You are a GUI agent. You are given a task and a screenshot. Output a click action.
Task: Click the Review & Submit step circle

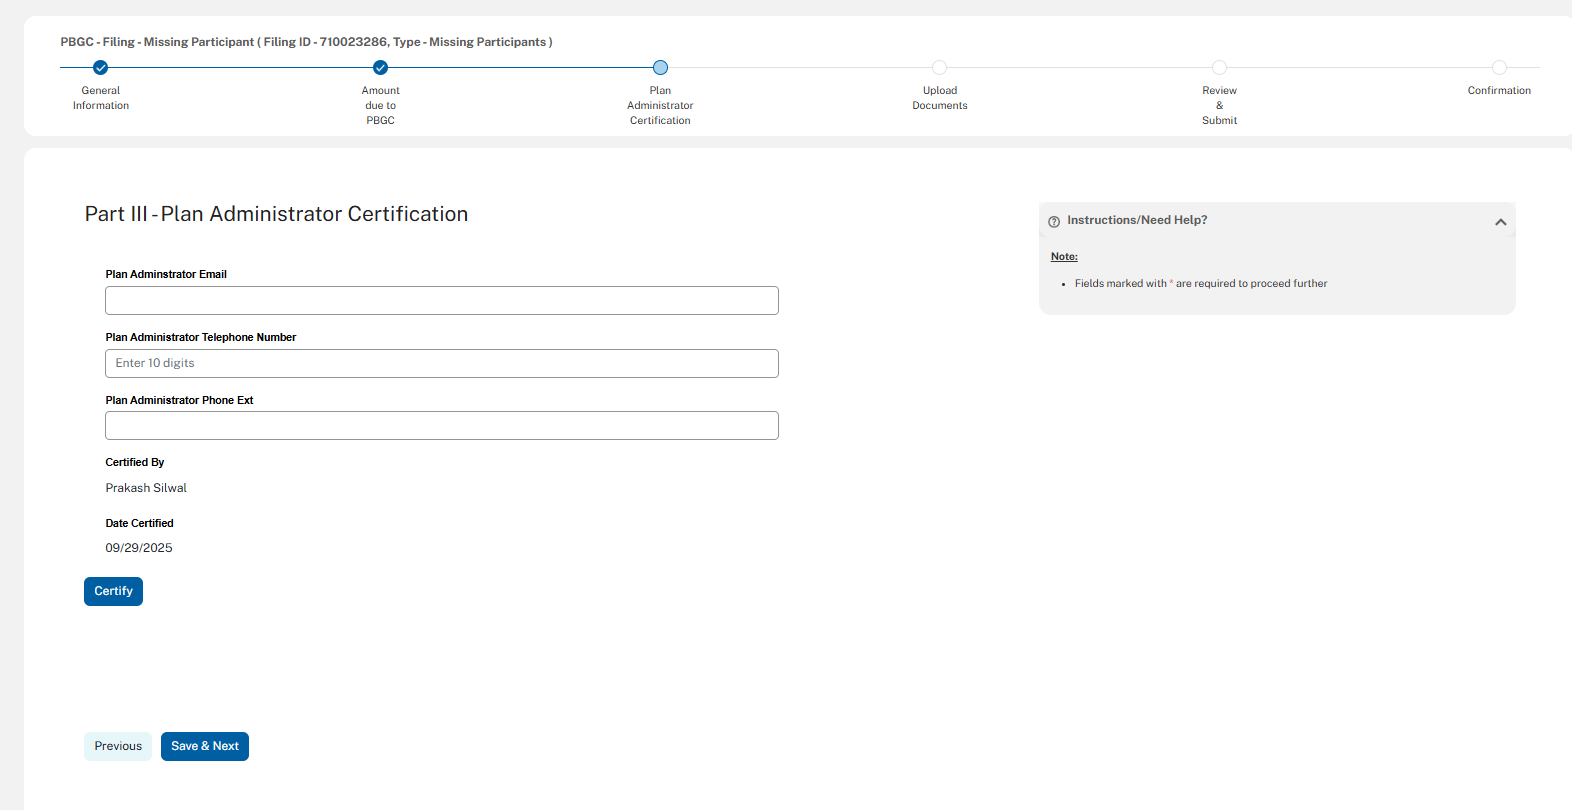(x=1219, y=68)
